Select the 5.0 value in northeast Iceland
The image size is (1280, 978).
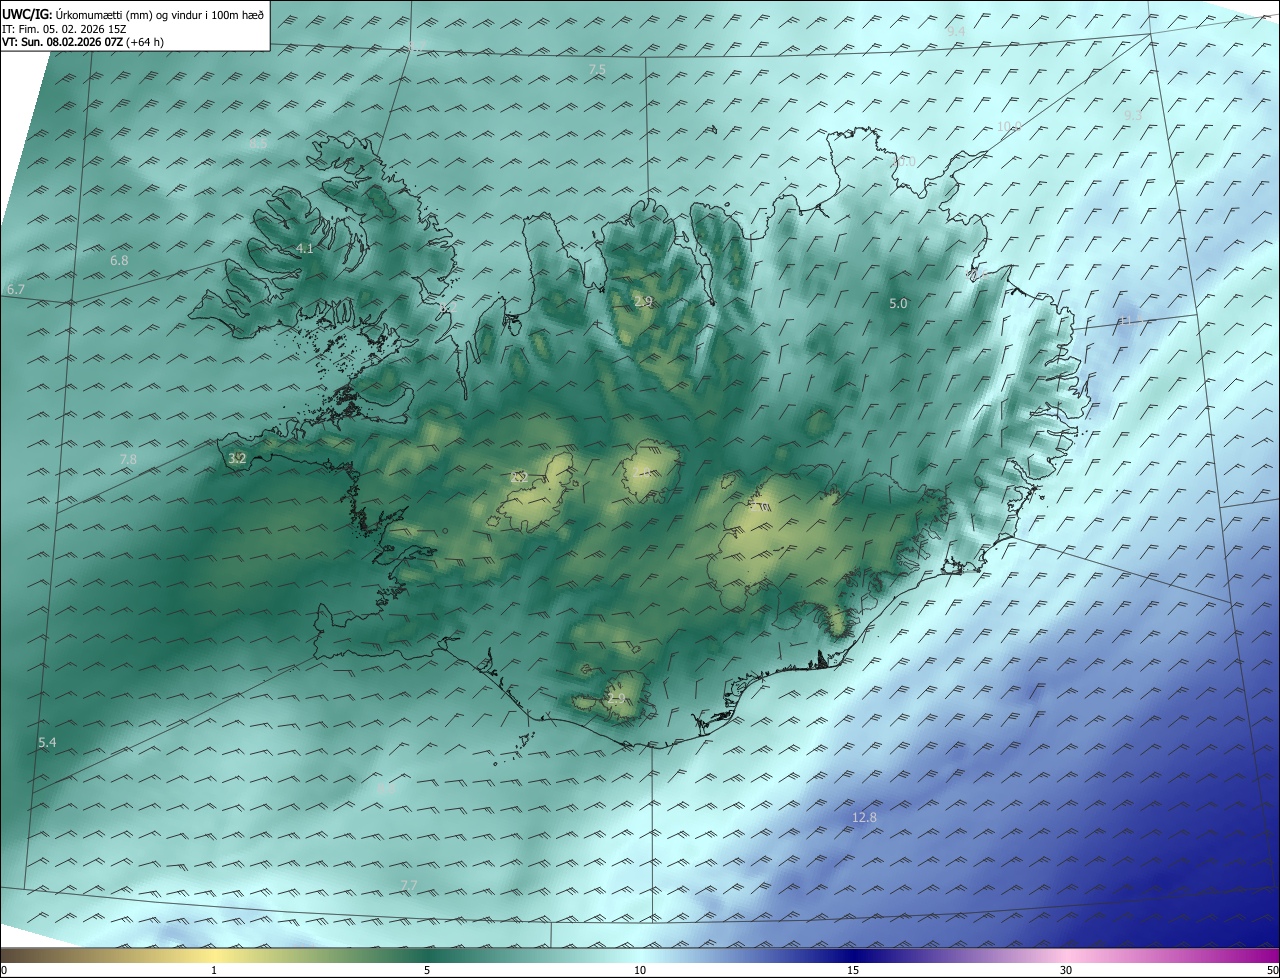pos(898,303)
